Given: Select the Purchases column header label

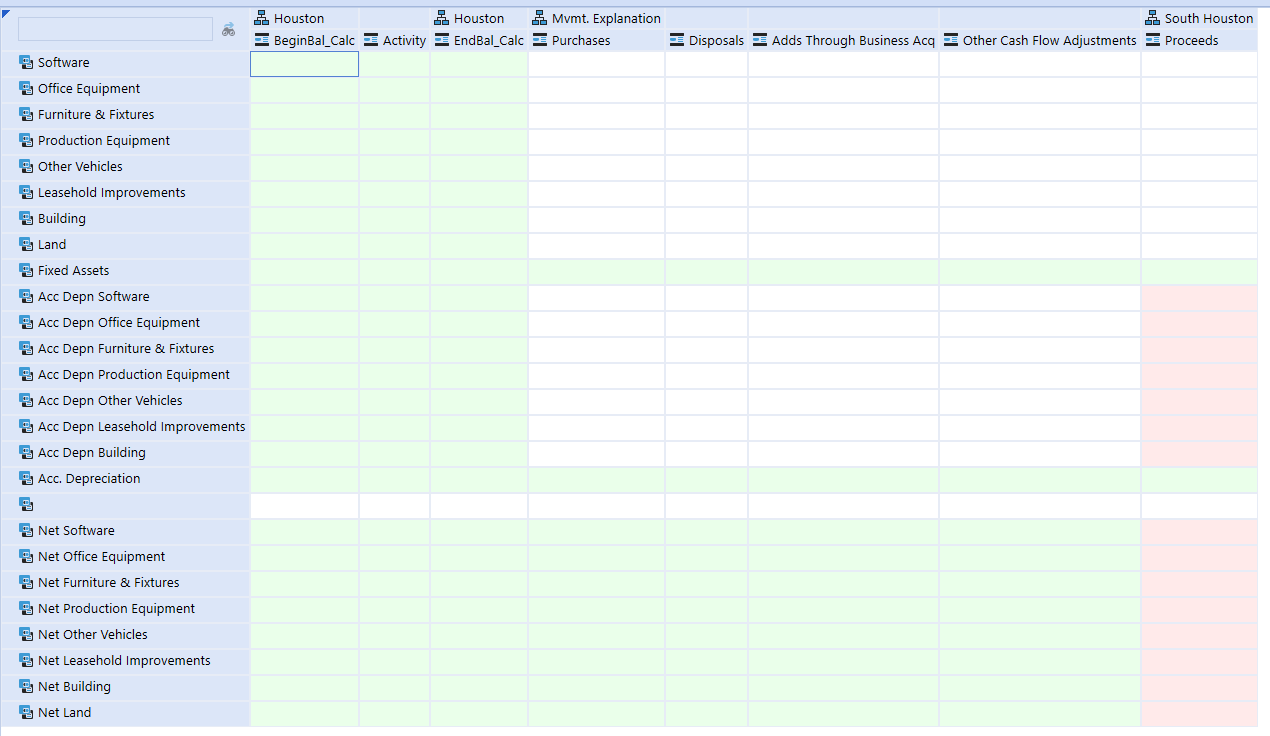Looking at the screenshot, I should (581, 41).
